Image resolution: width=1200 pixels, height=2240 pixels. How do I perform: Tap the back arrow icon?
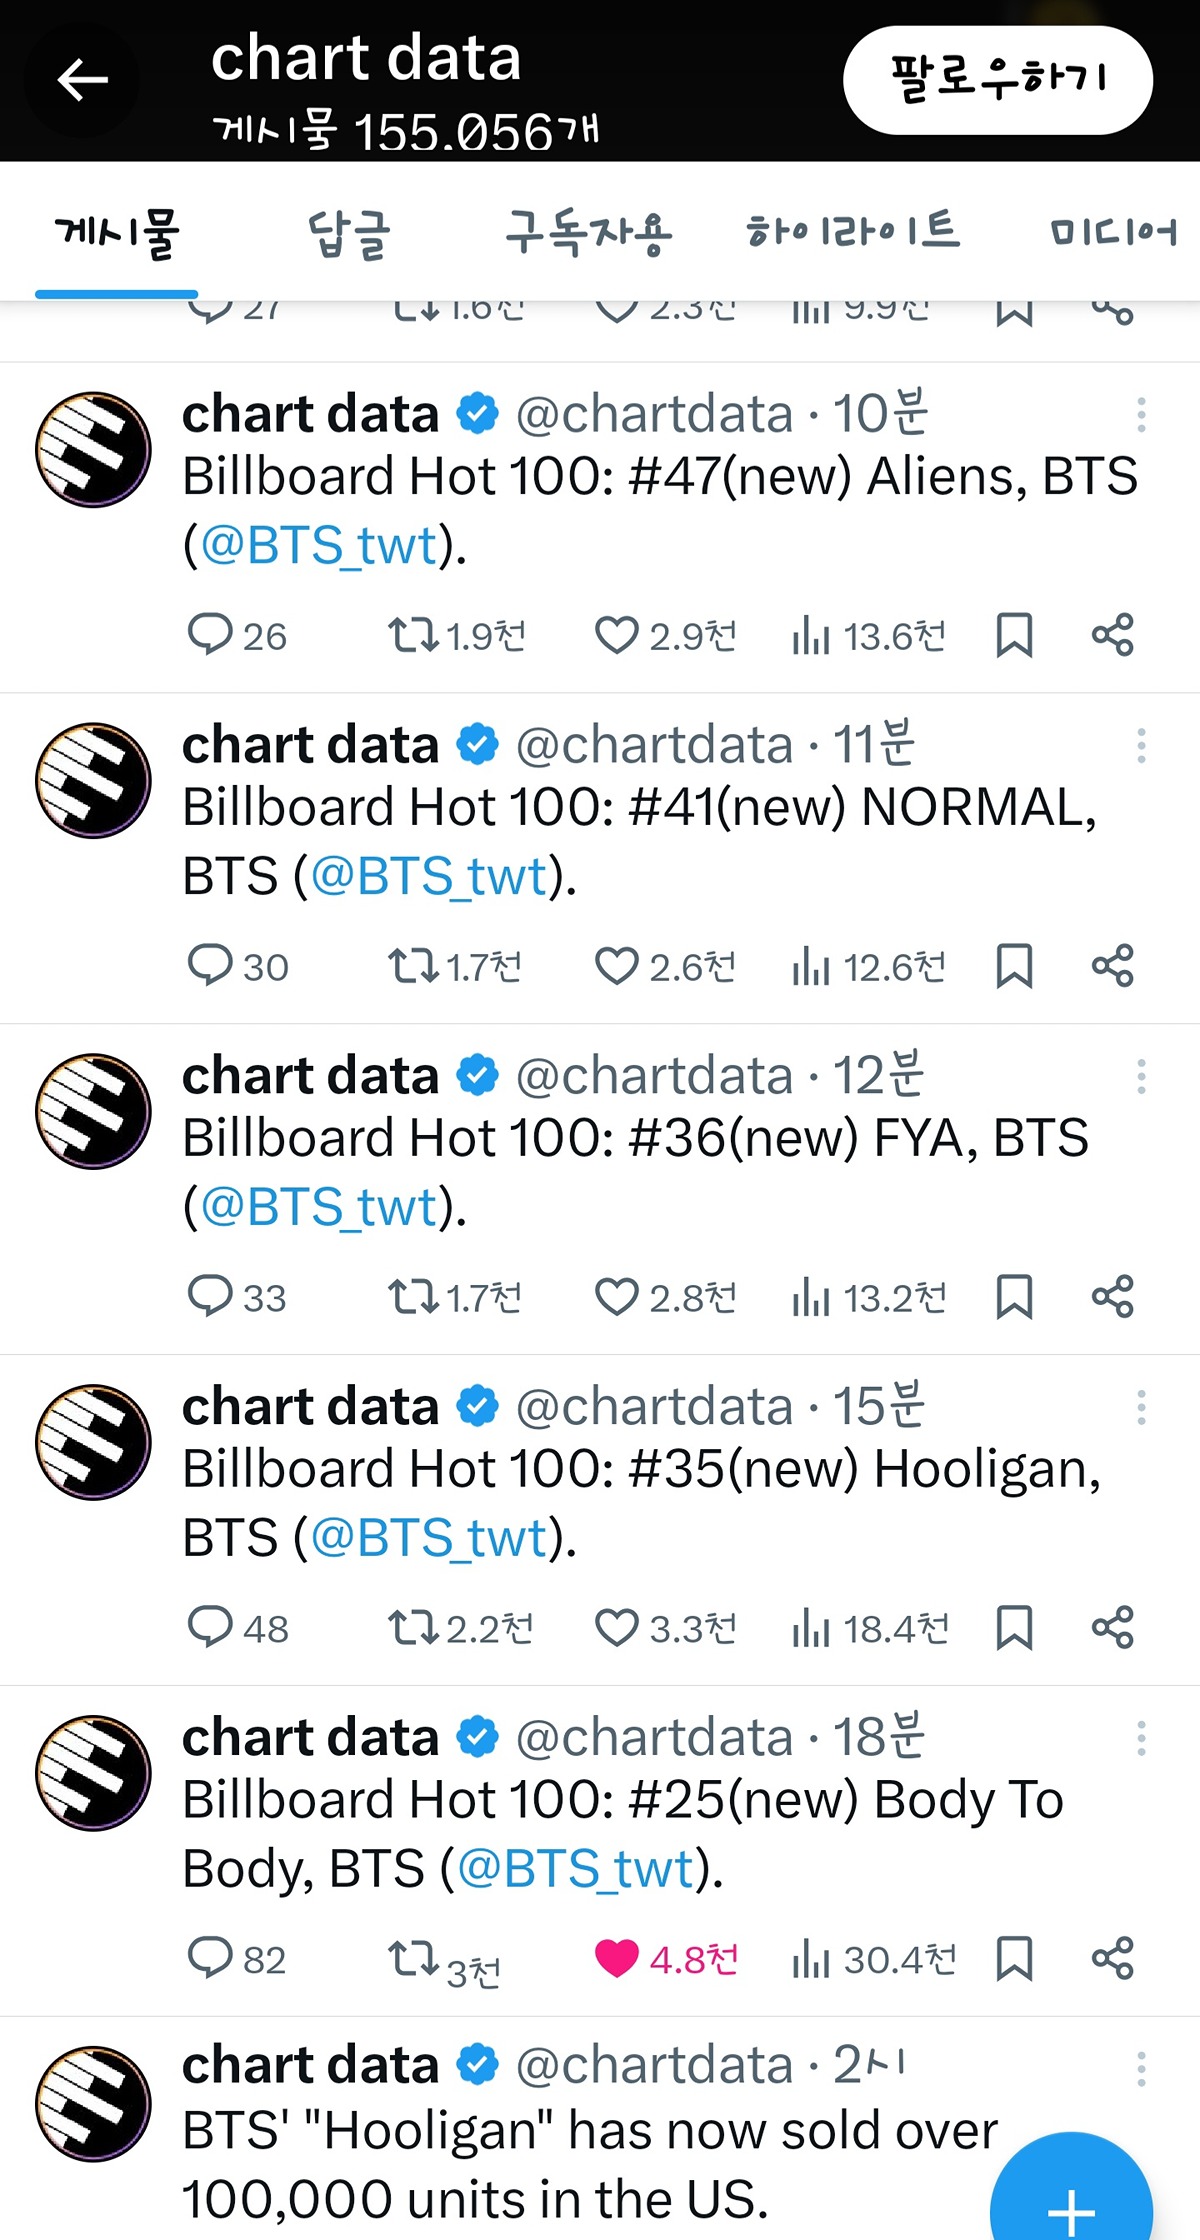(82, 80)
